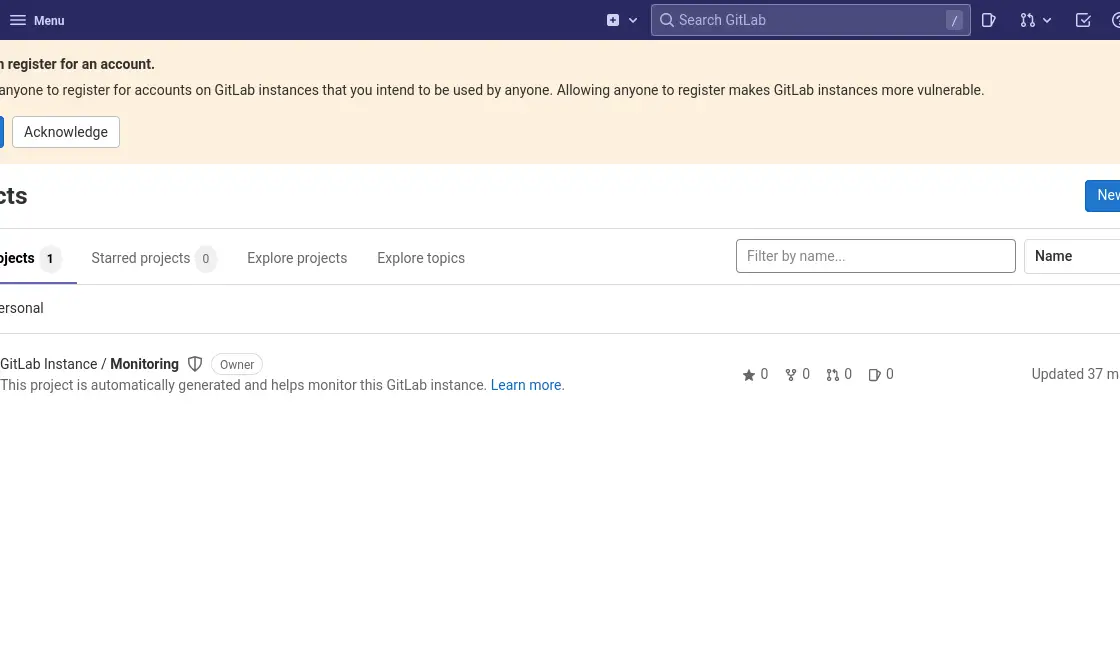Open the Name sort dropdown
Screen dimensions: 1120x655
(x=1070, y=256)
